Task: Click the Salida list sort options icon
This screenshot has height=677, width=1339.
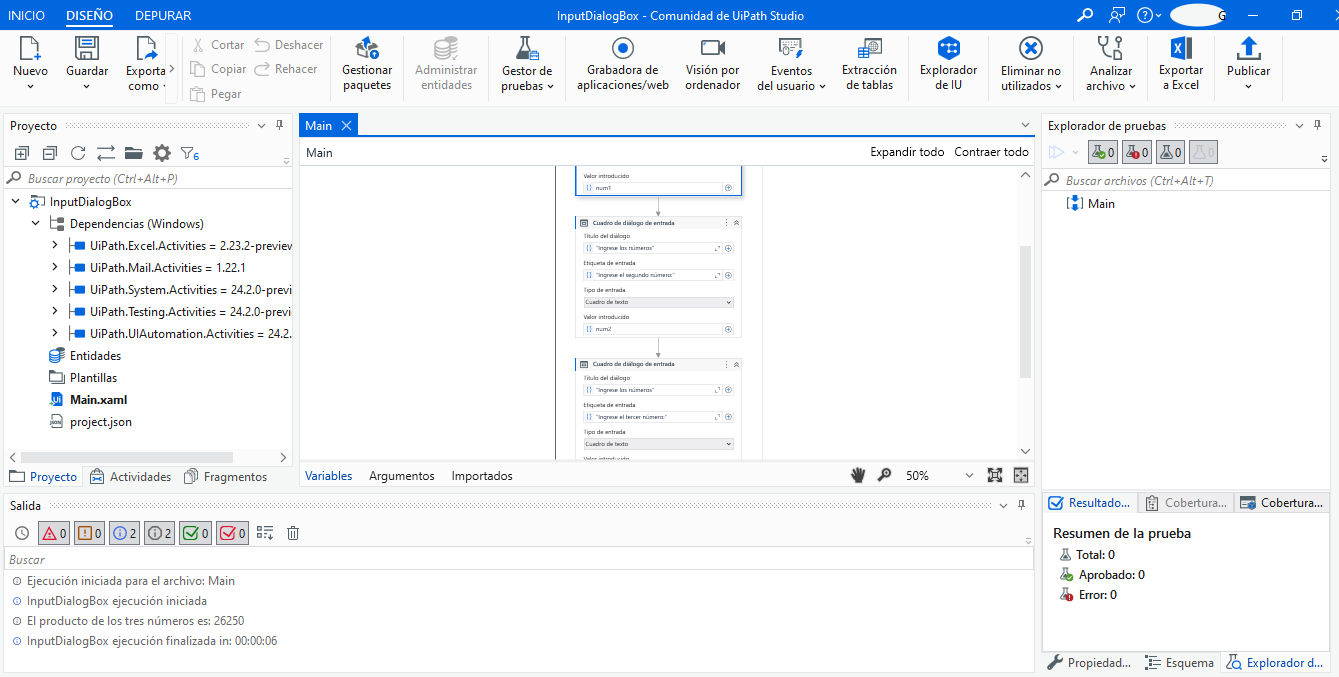Action: click(x=265, y=533)
